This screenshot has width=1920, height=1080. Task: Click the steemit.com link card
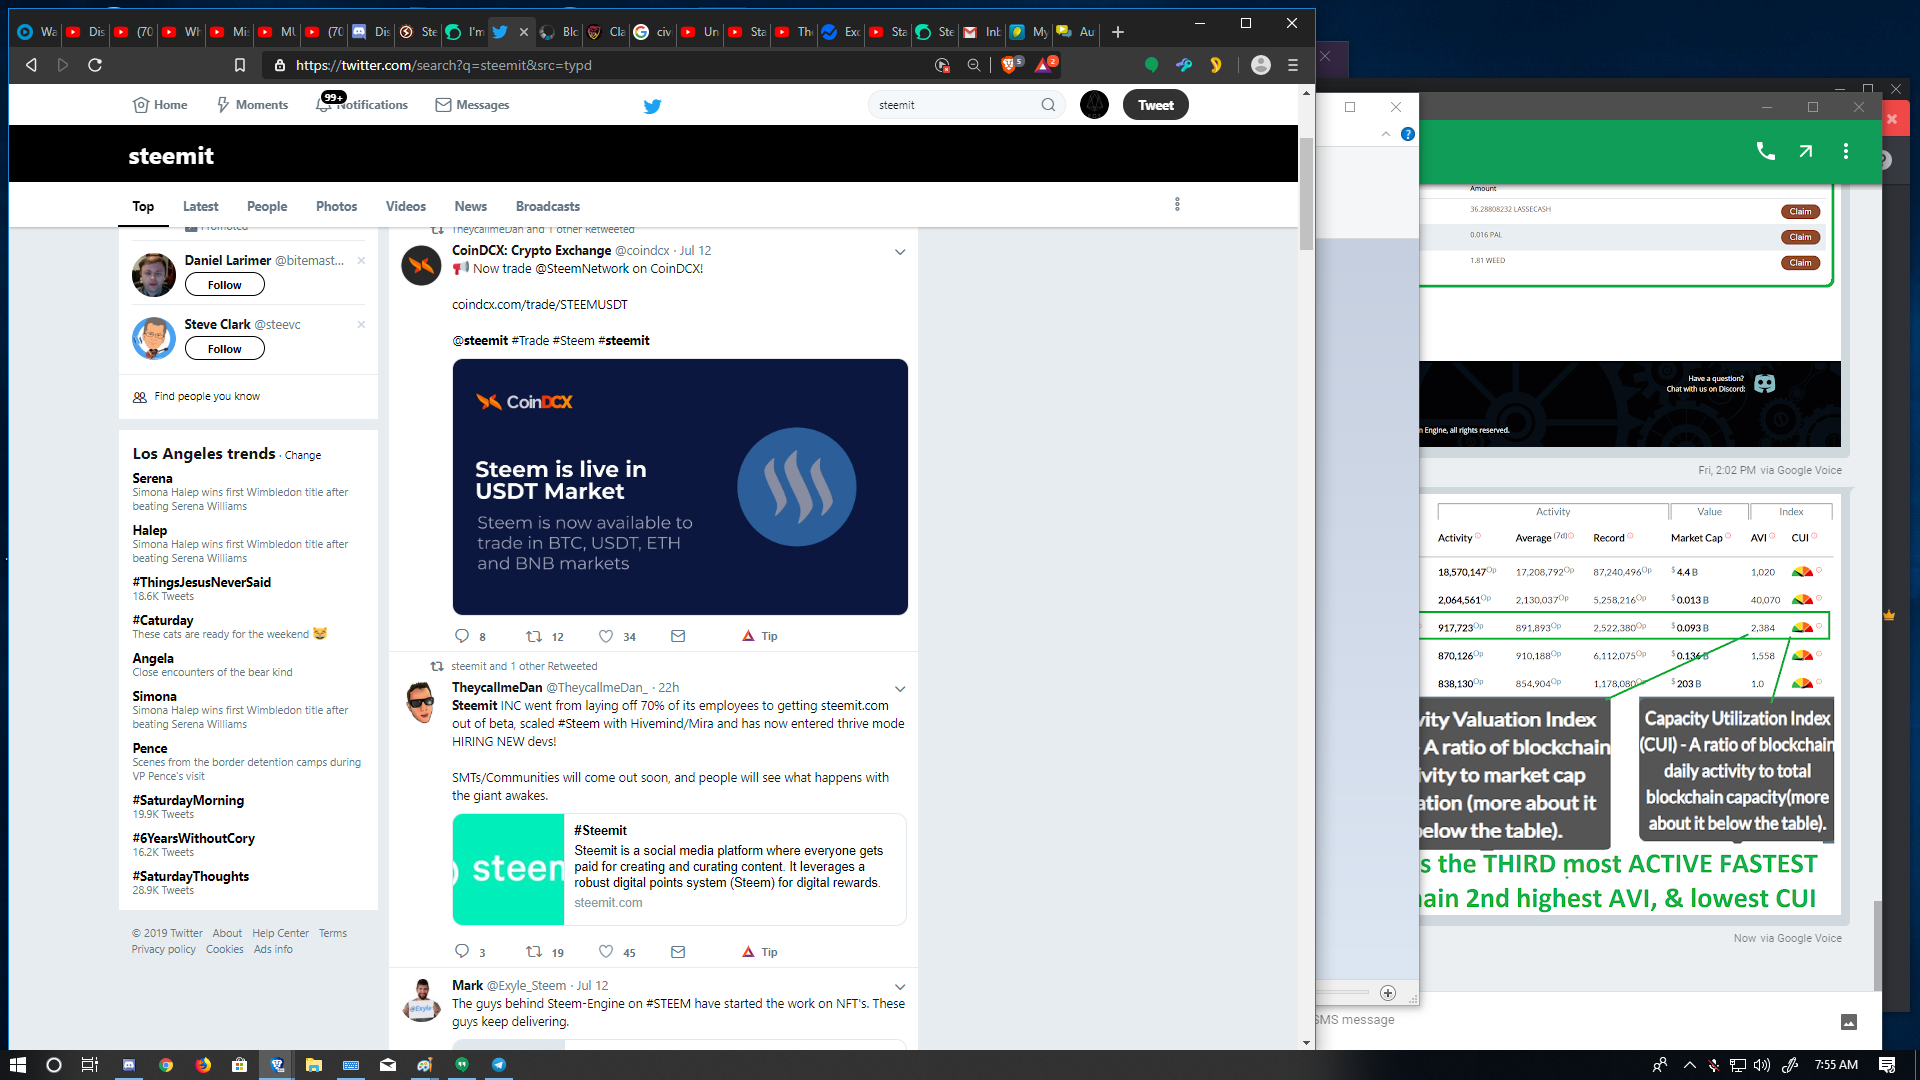pos(679,869)
